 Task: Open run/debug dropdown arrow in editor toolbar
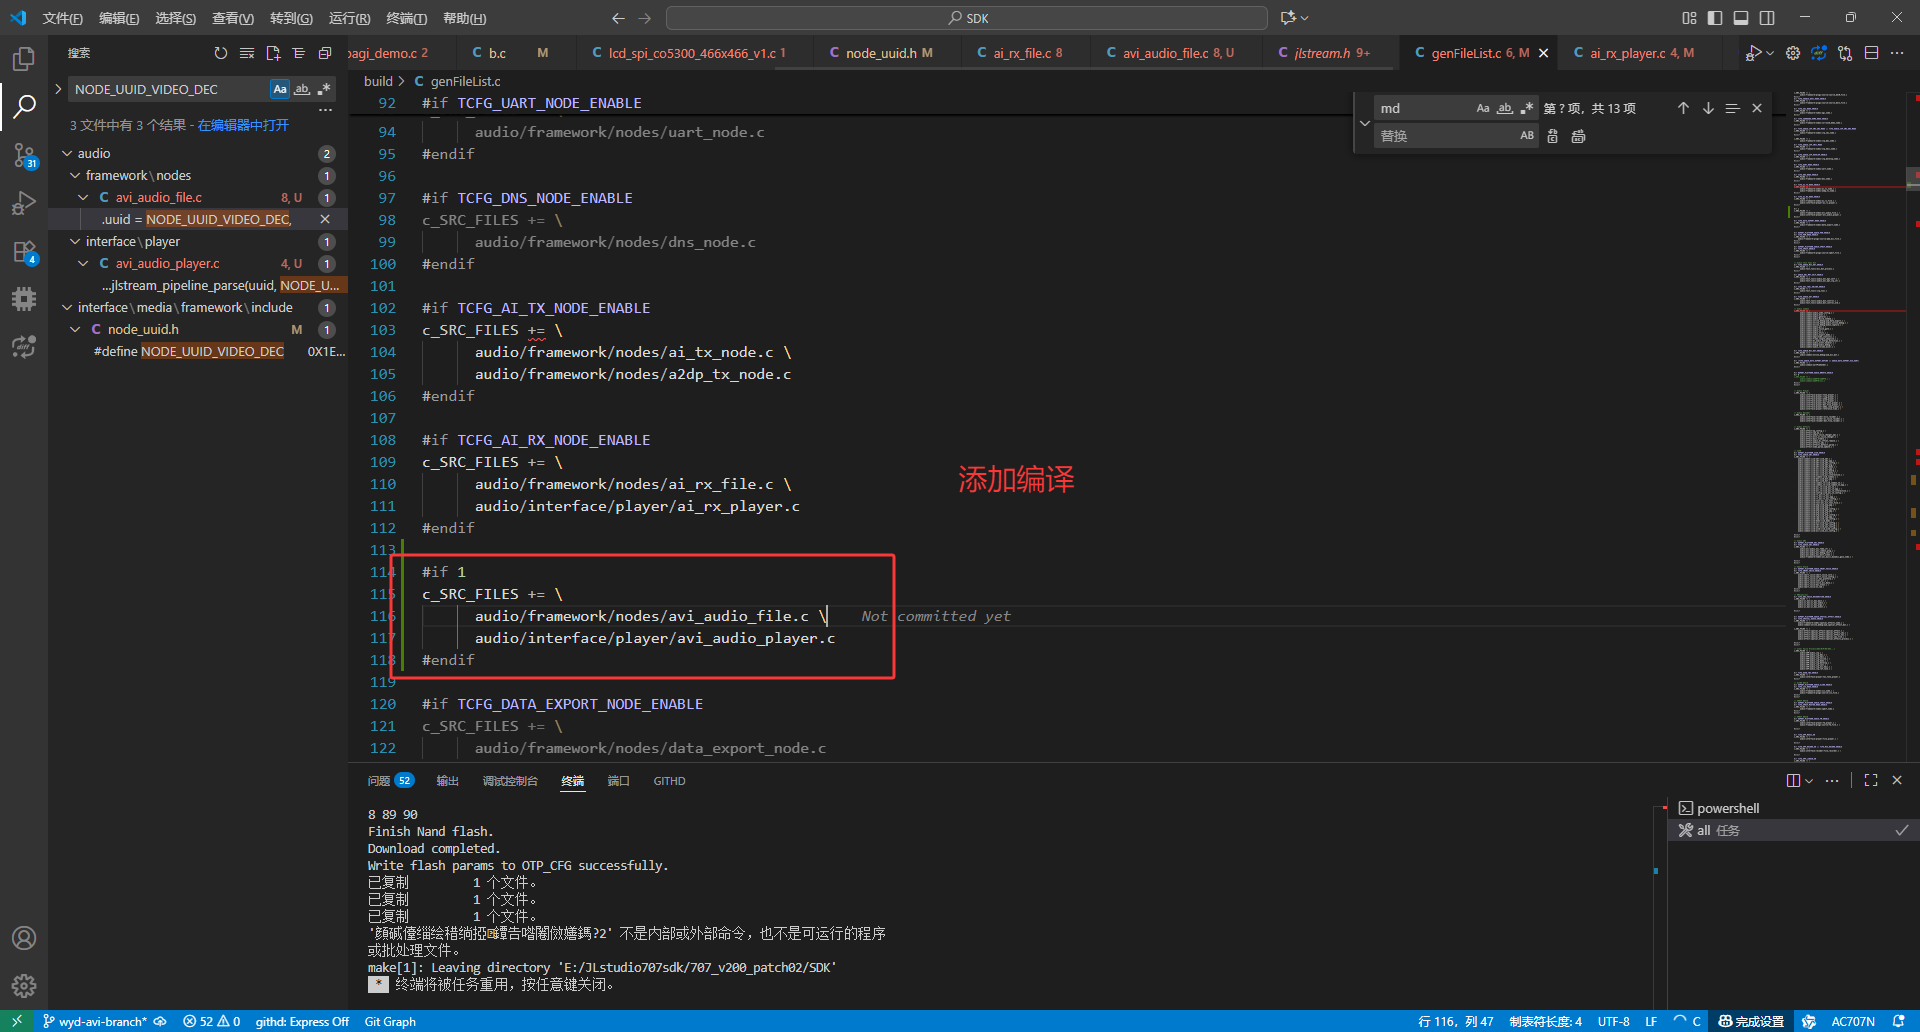pos(1771,53)
